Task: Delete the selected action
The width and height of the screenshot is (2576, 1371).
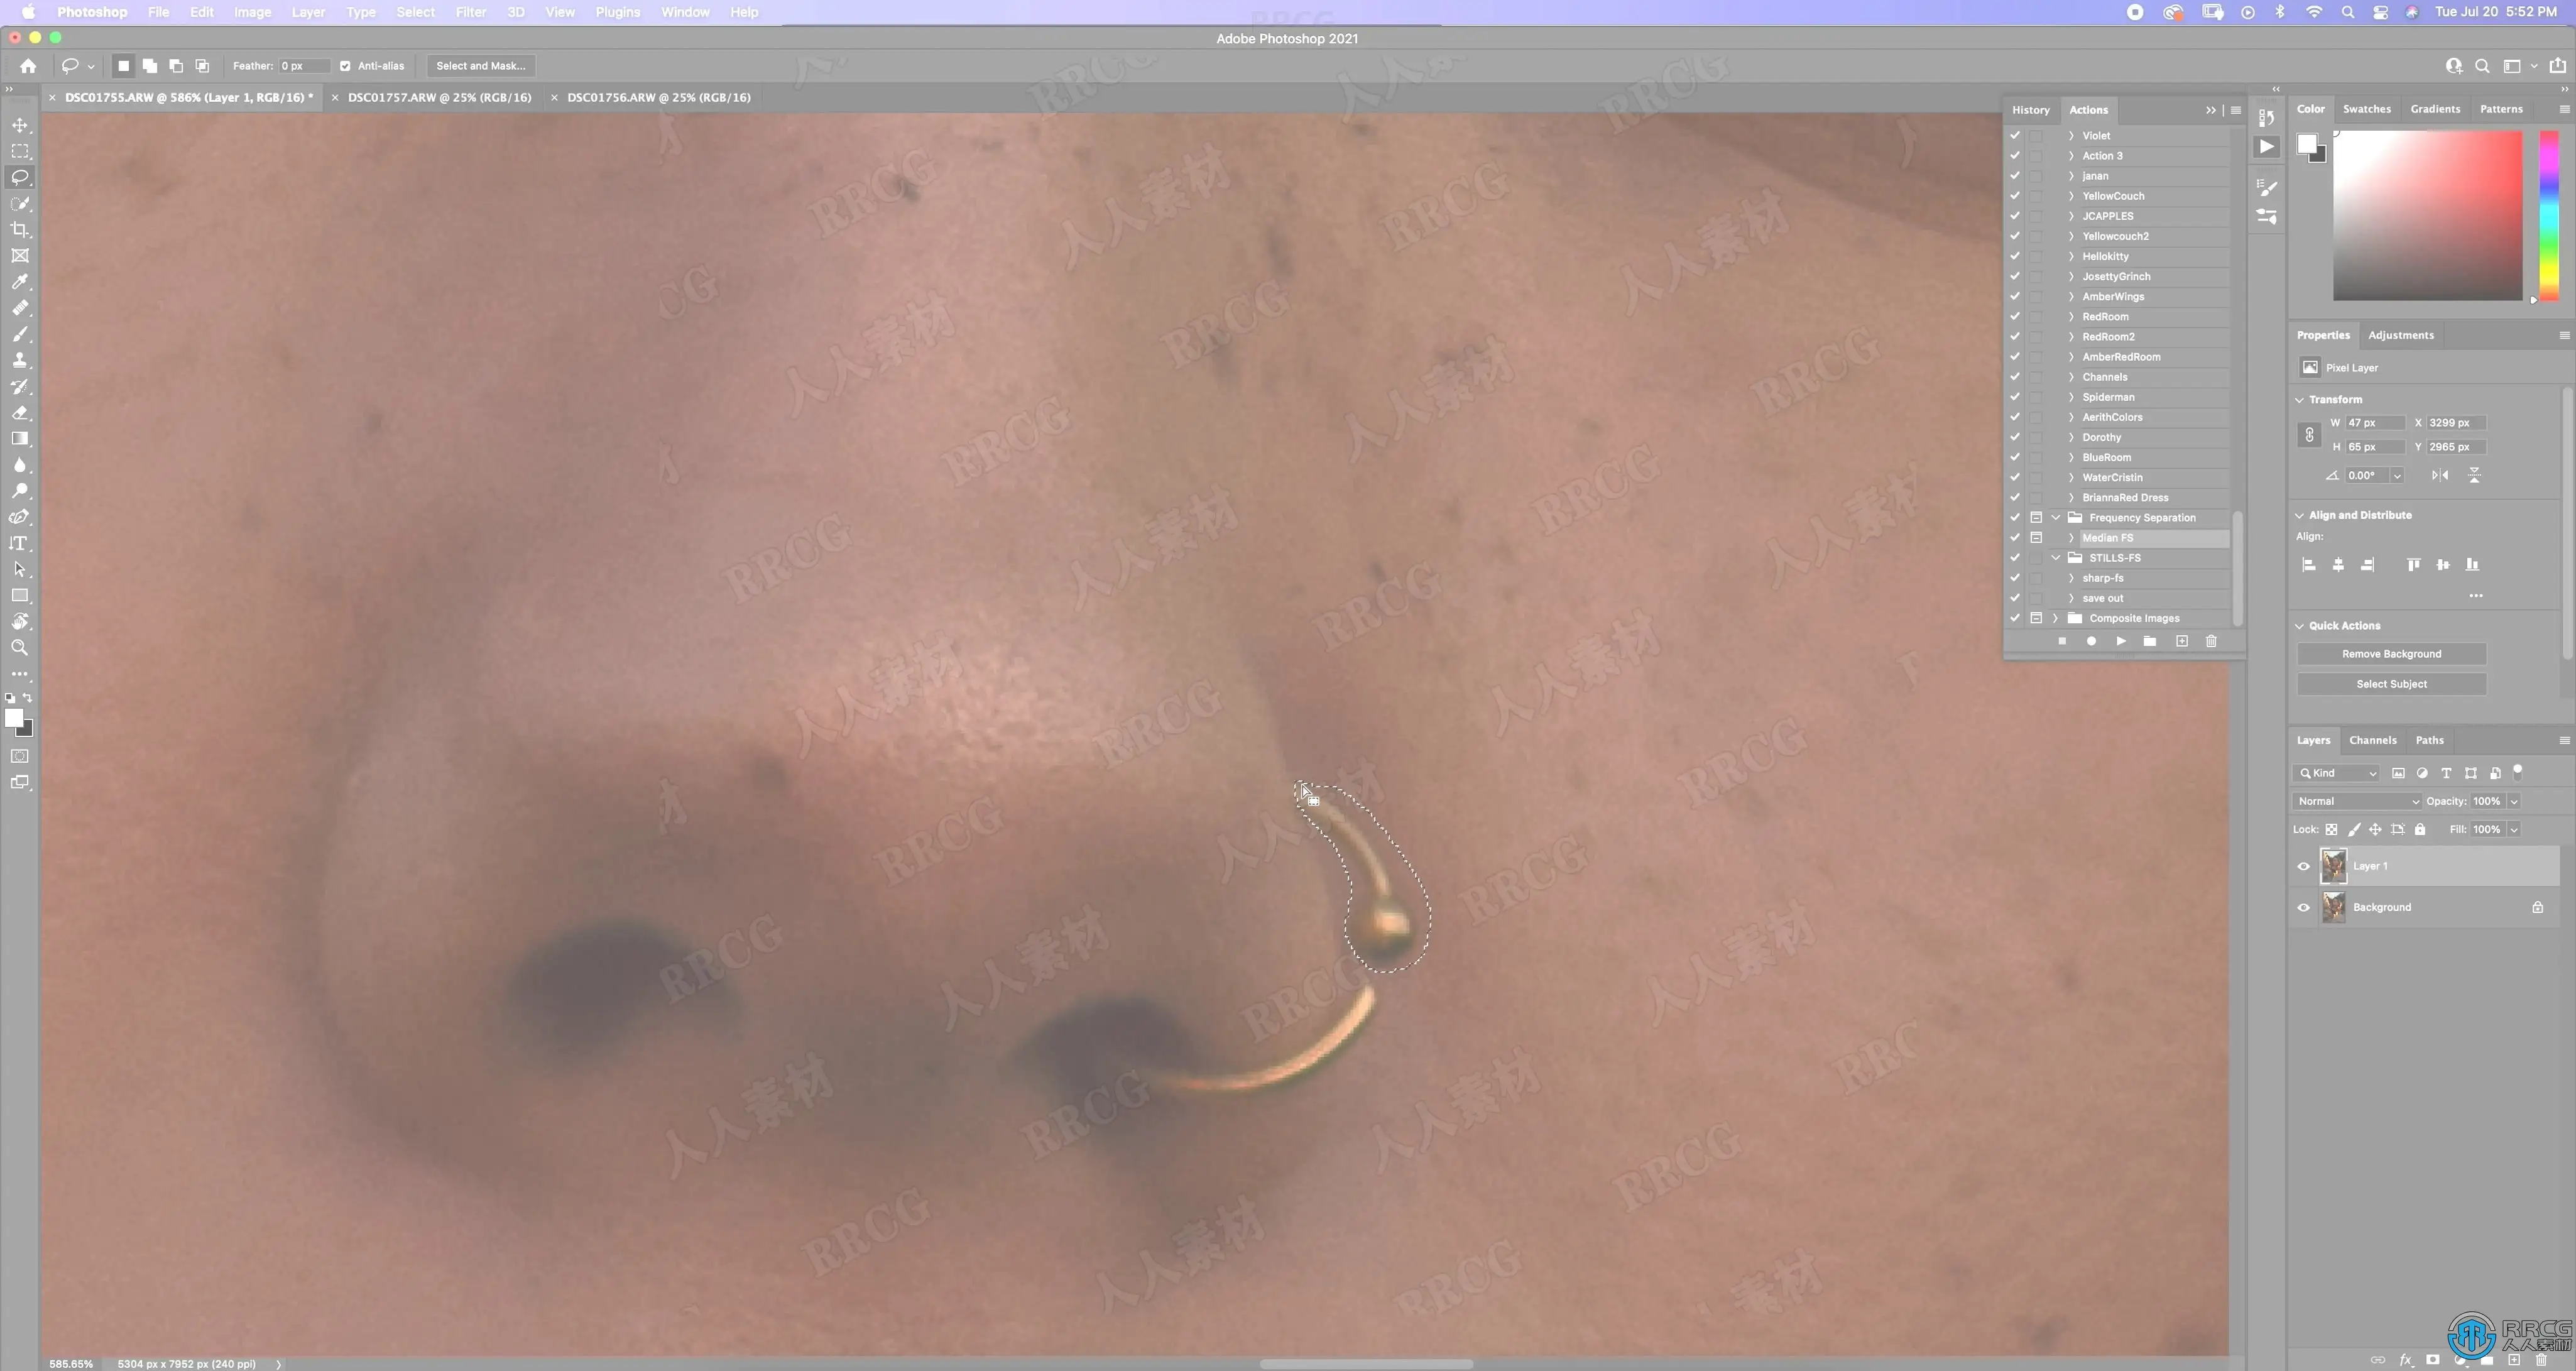Action: click(x=2211, y=641)
